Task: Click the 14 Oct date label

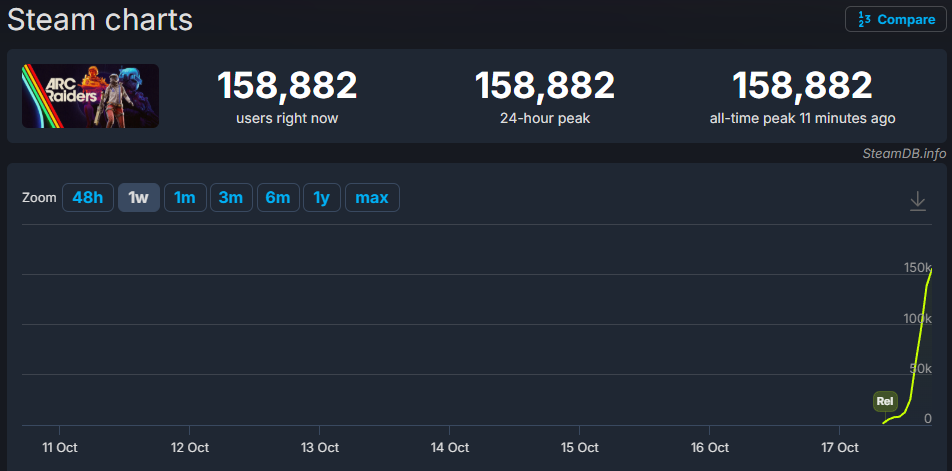Action: coord(450,447)
